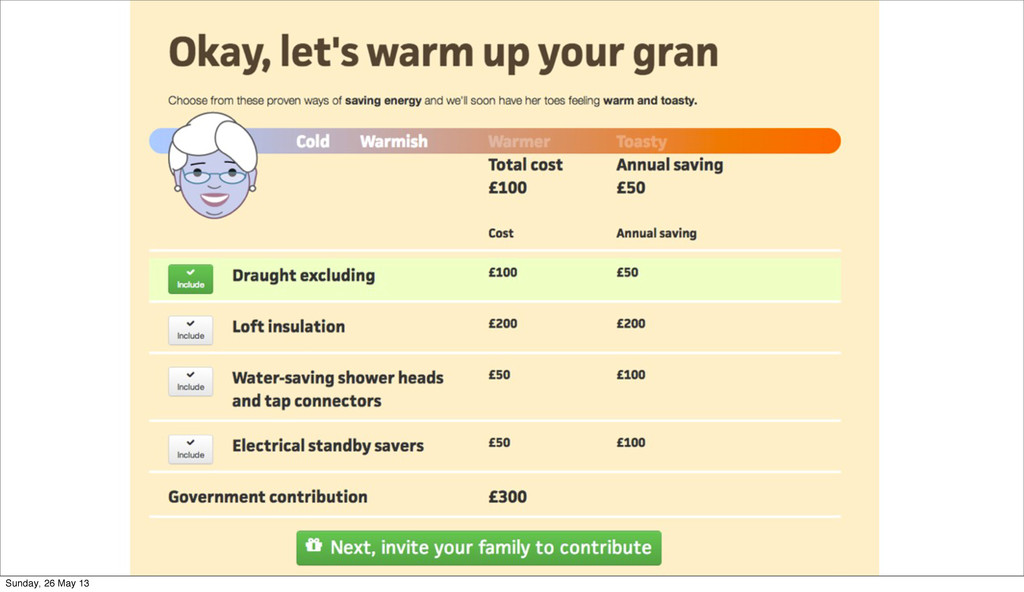Include Electrical standby savers
This screenshot has width=1024, height=592.
point(190,449)
